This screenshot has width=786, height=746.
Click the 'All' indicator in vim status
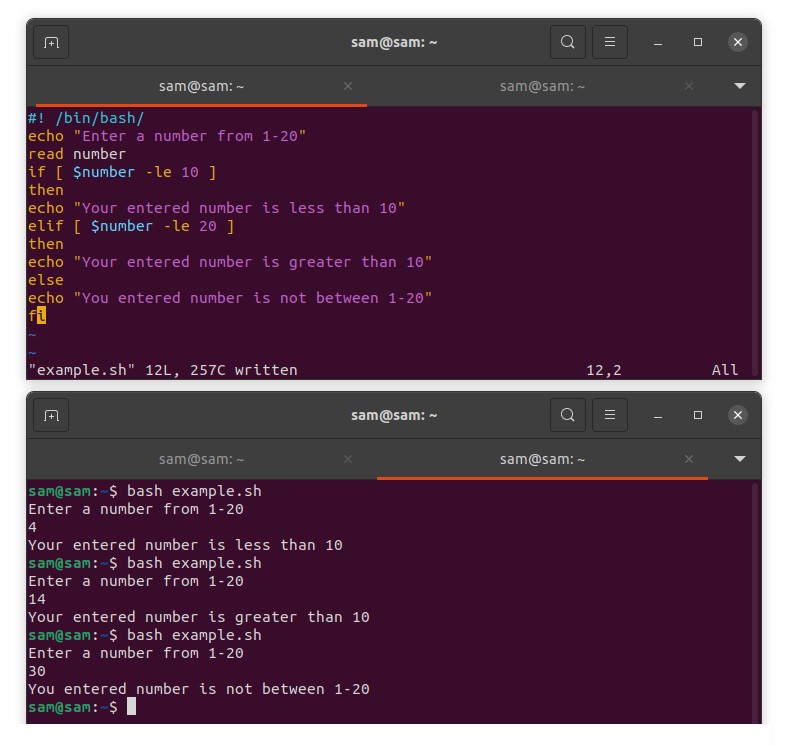coord(725,370)
